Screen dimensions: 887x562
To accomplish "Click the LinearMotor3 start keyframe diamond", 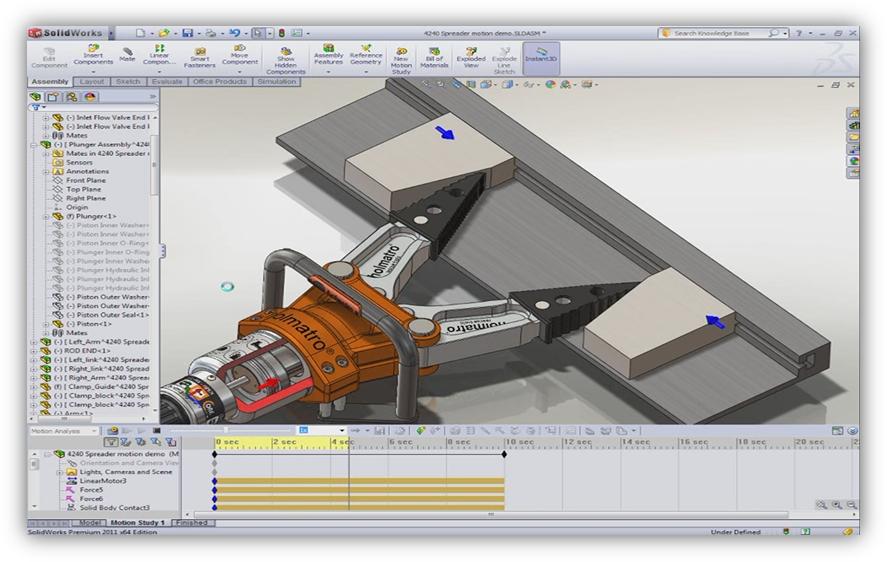I will click(x=214, y=481).
